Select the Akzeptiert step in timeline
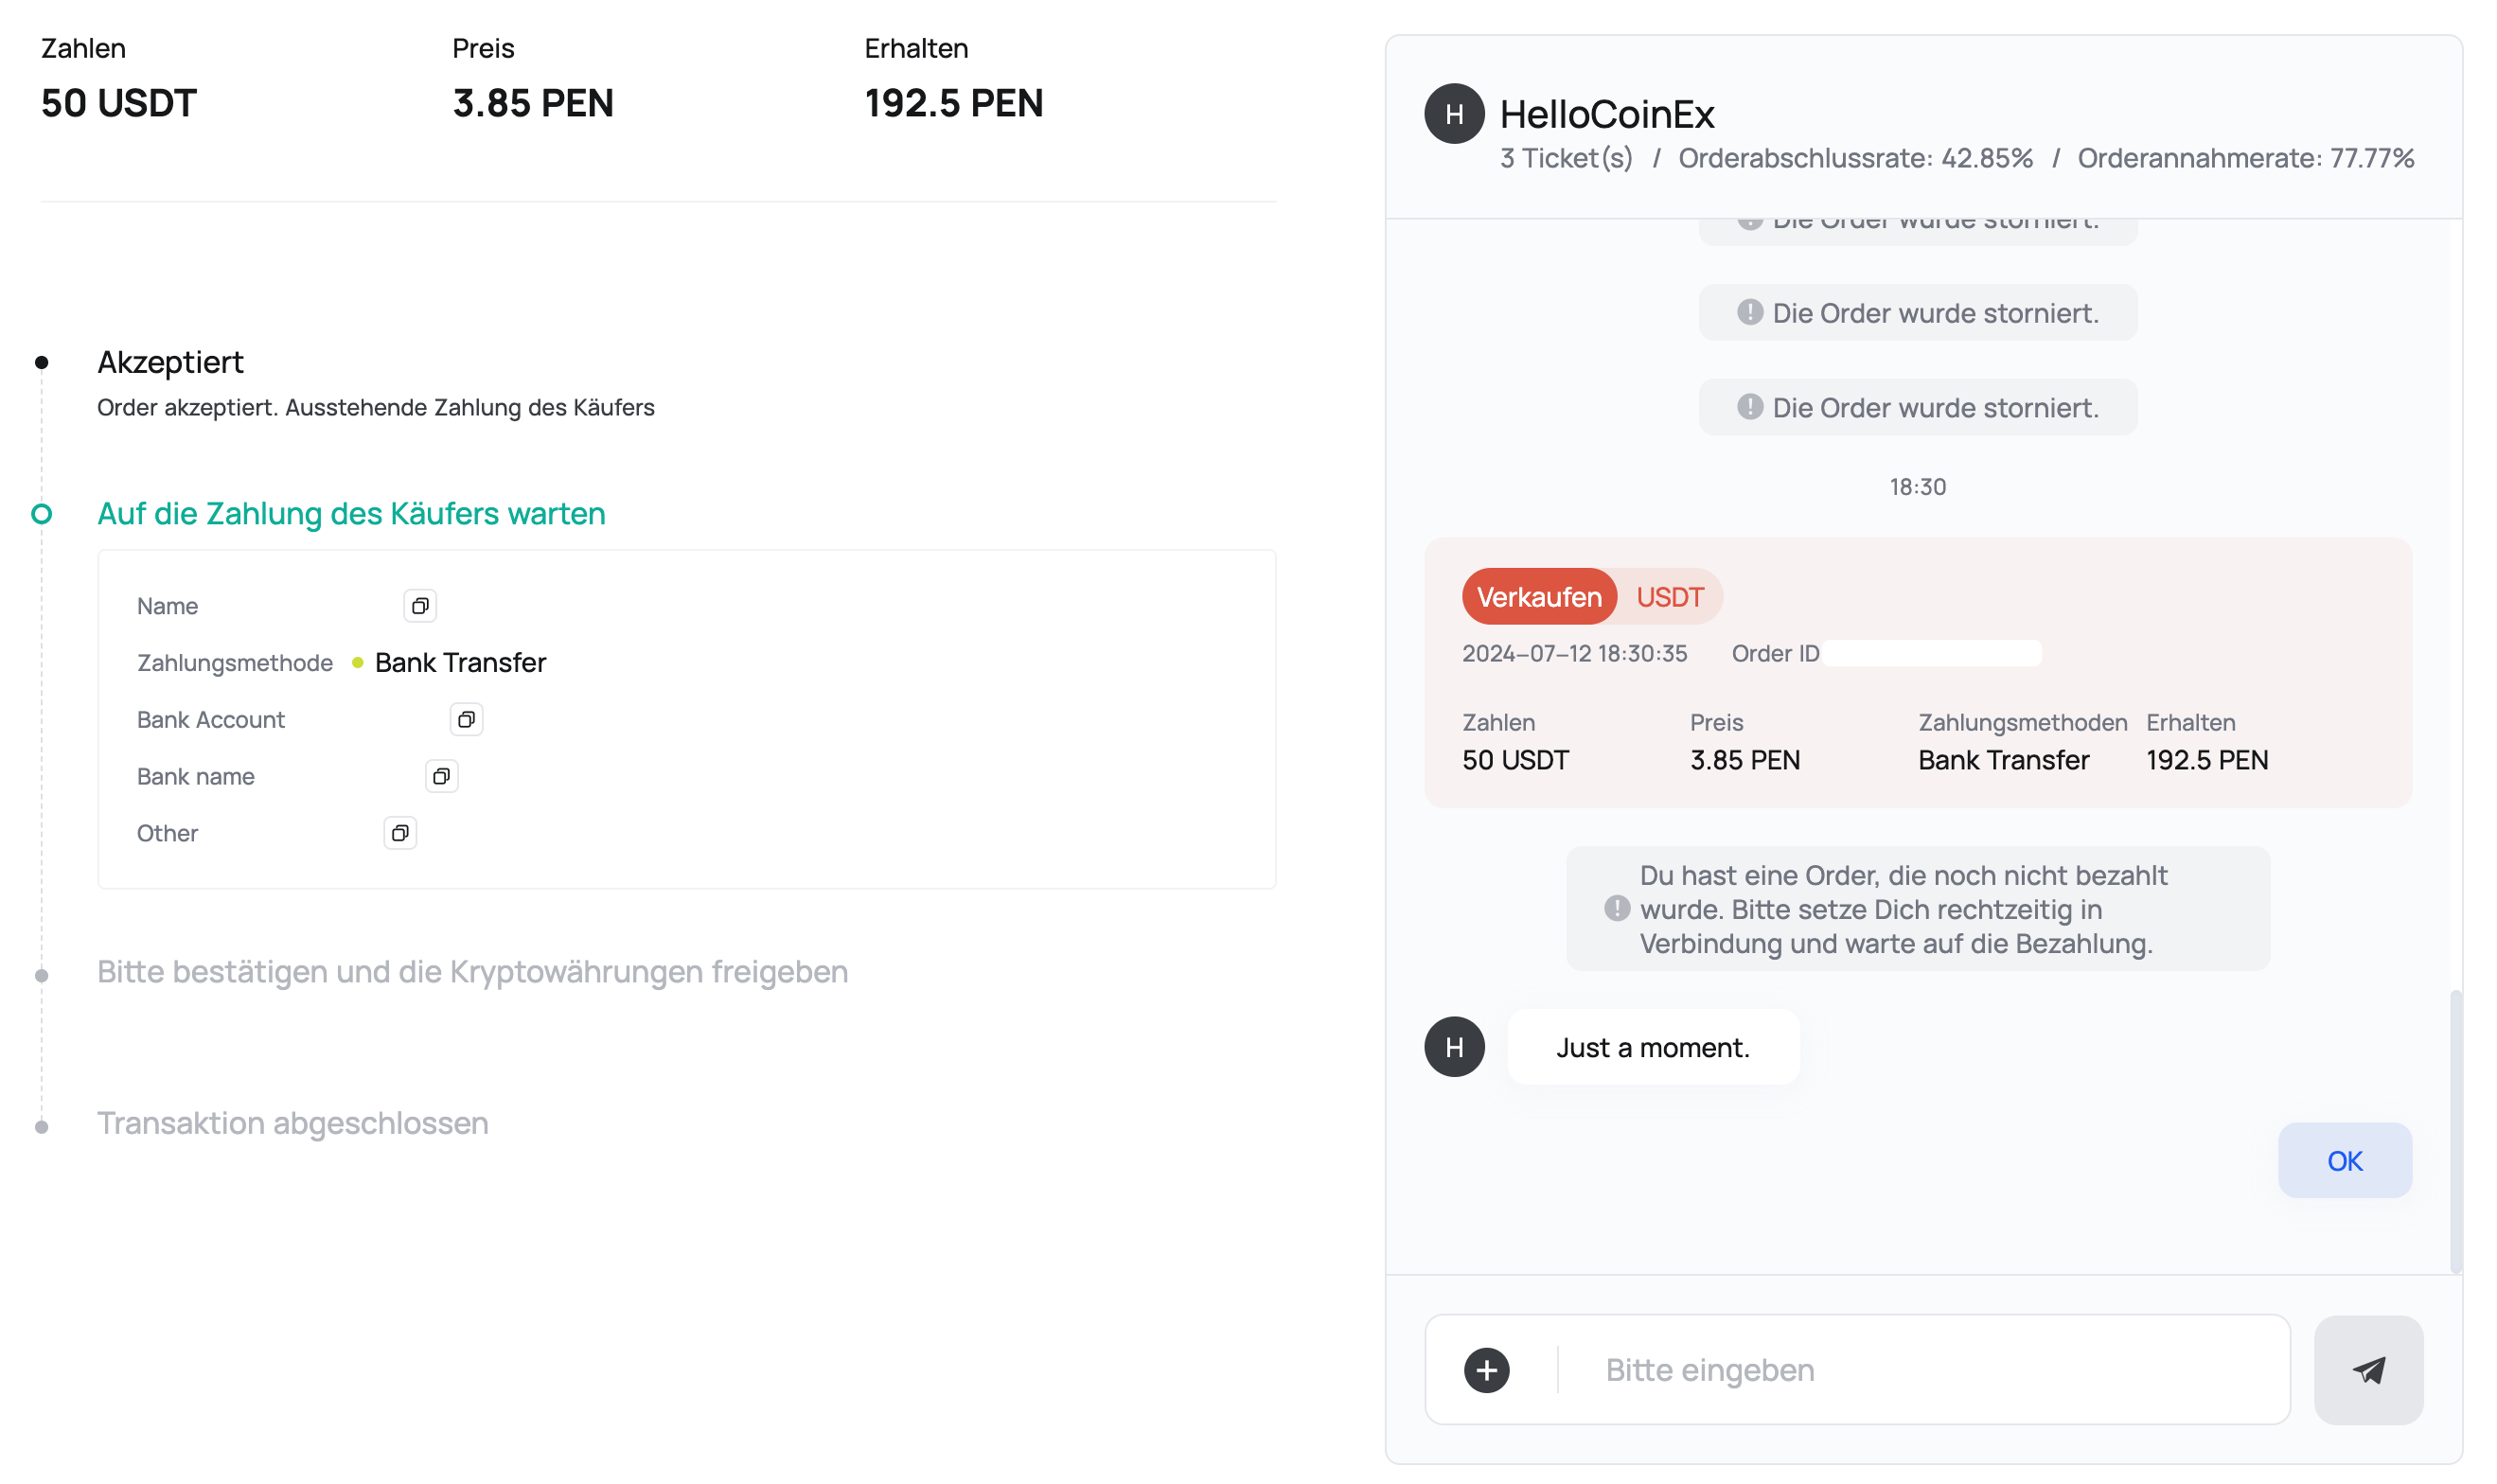The width and height of the screenshot is (2497, 1484). click(170, 362)
